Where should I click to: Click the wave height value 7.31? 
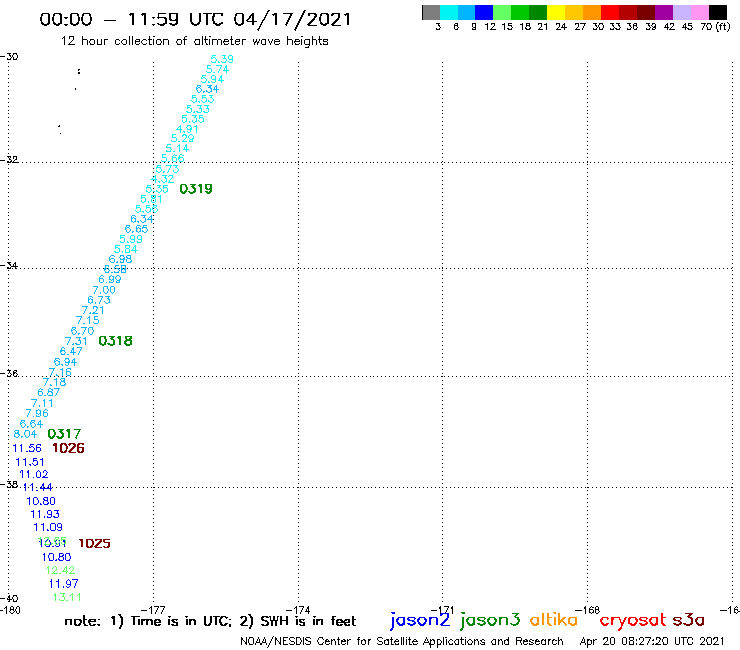pyautogui.click(x=76, y=341)
